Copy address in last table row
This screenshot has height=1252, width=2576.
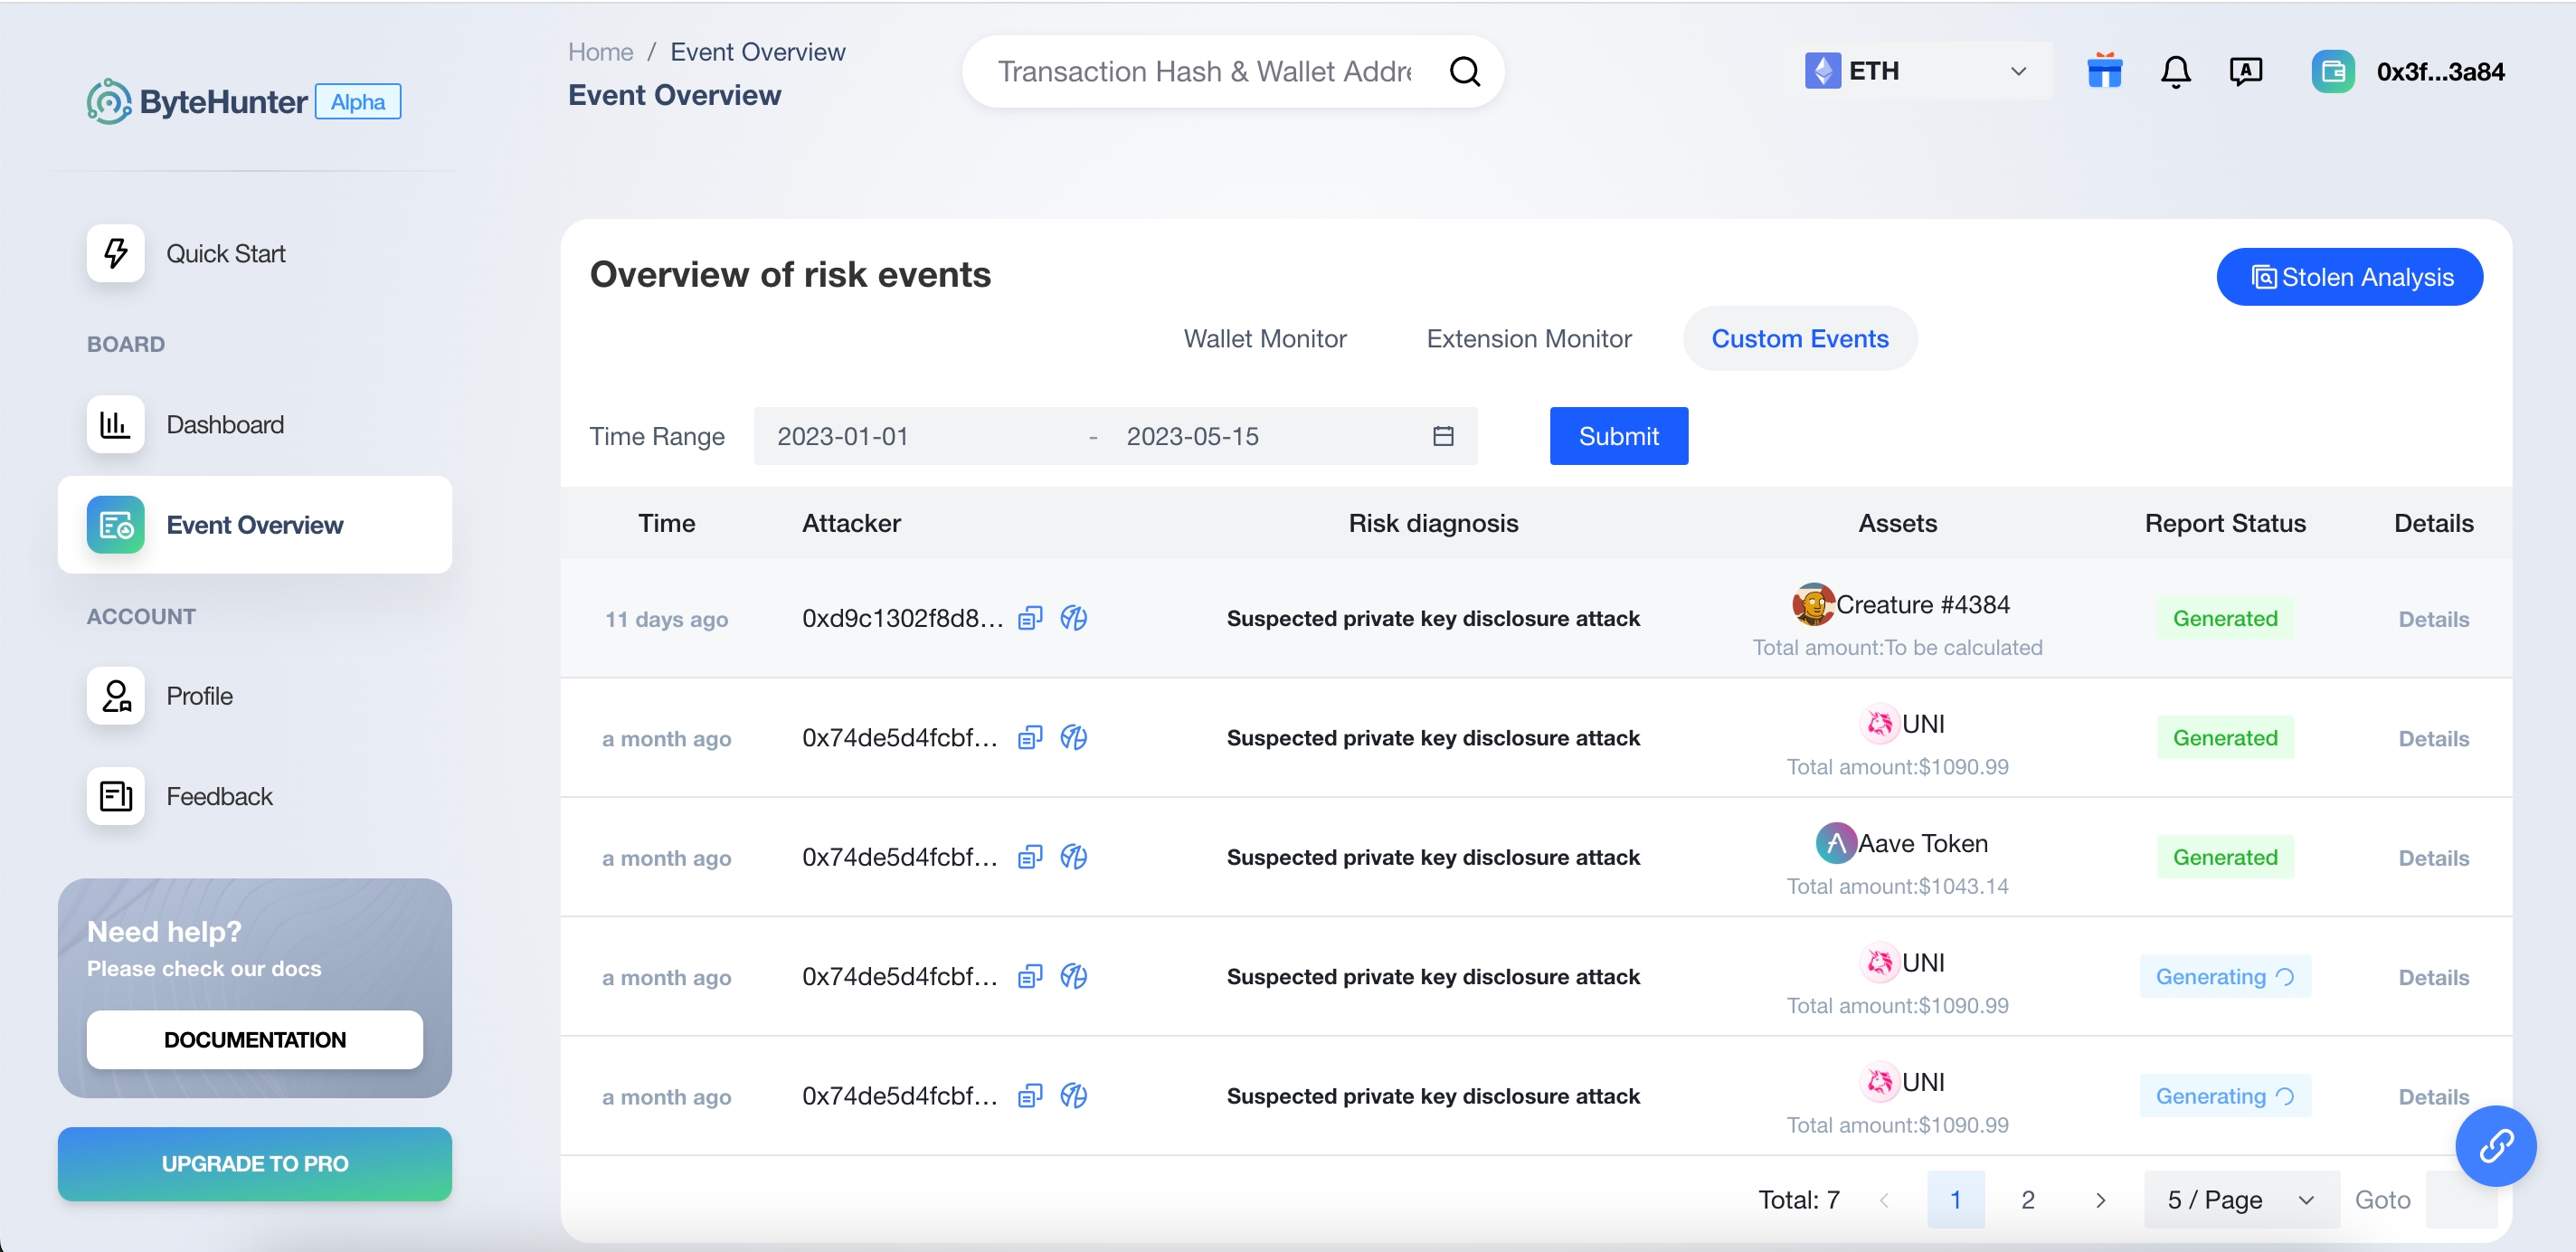pyautogui.click(x=1030, y=1096)
